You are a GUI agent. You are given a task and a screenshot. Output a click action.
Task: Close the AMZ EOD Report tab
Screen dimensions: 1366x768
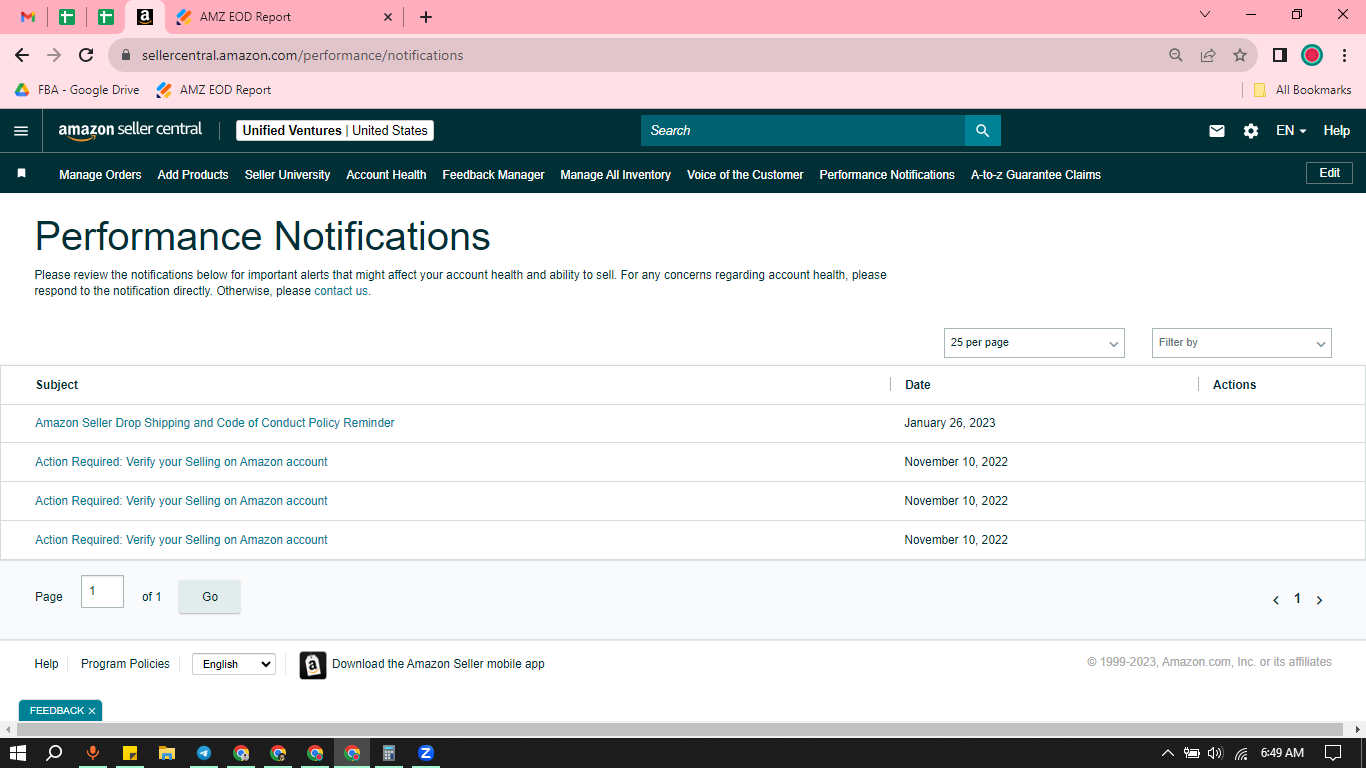tap(389, 17)
